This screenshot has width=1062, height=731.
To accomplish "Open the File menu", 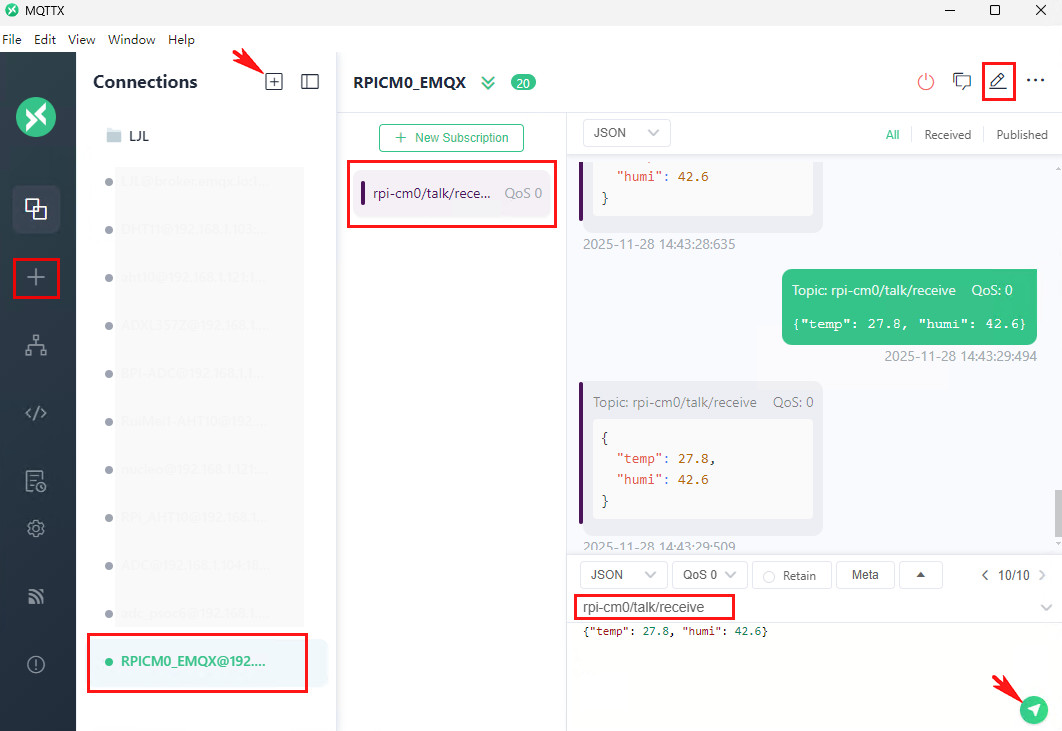I will 12,39.
